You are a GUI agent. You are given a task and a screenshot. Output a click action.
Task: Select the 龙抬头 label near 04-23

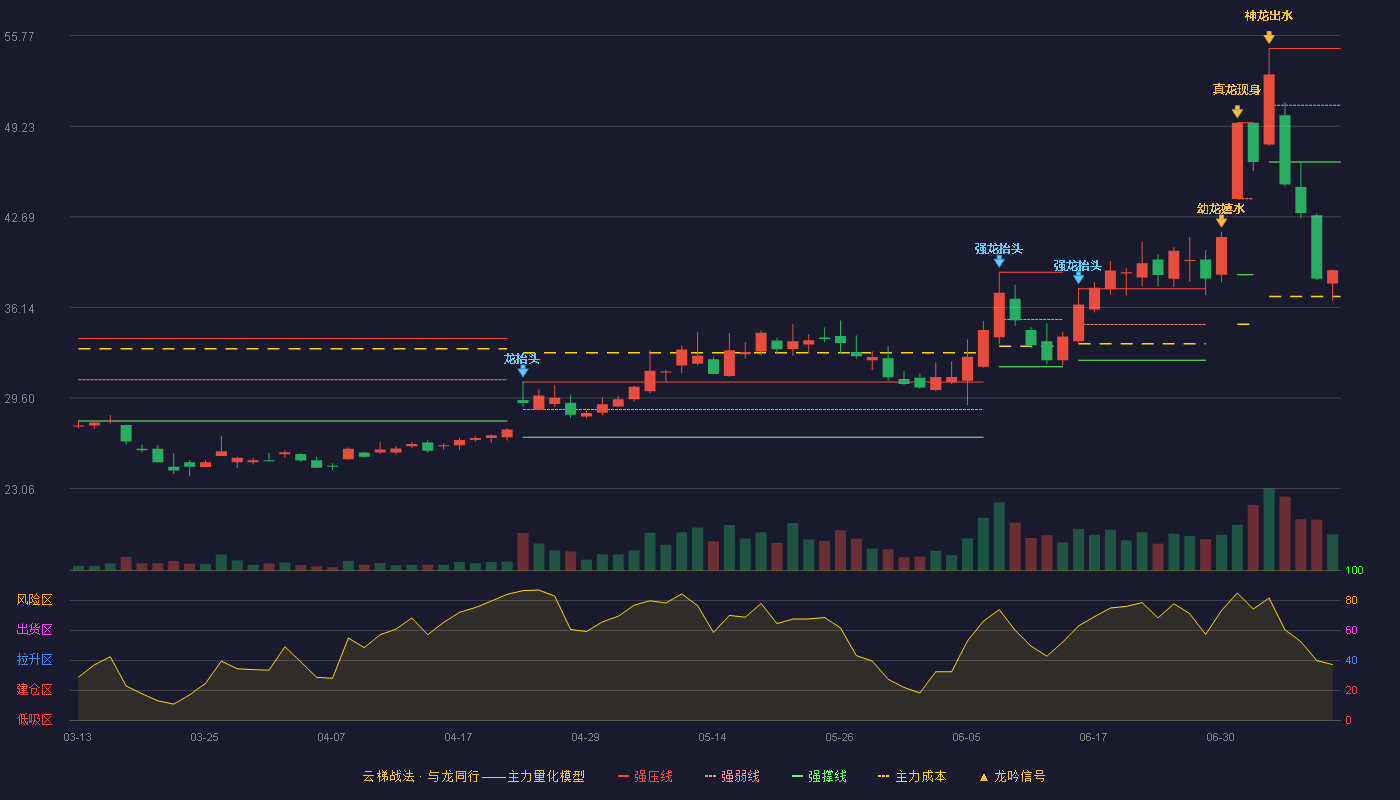pos(522,358)
